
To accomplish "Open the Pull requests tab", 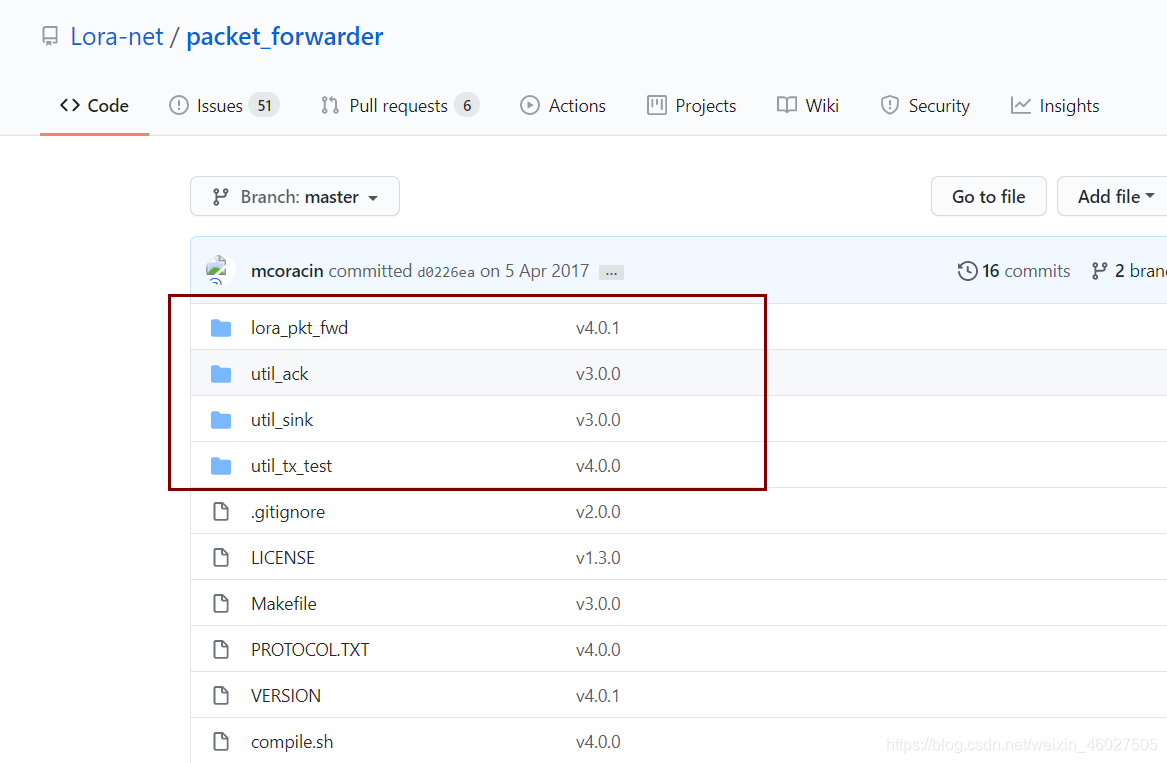I will (x=400, y=106).
